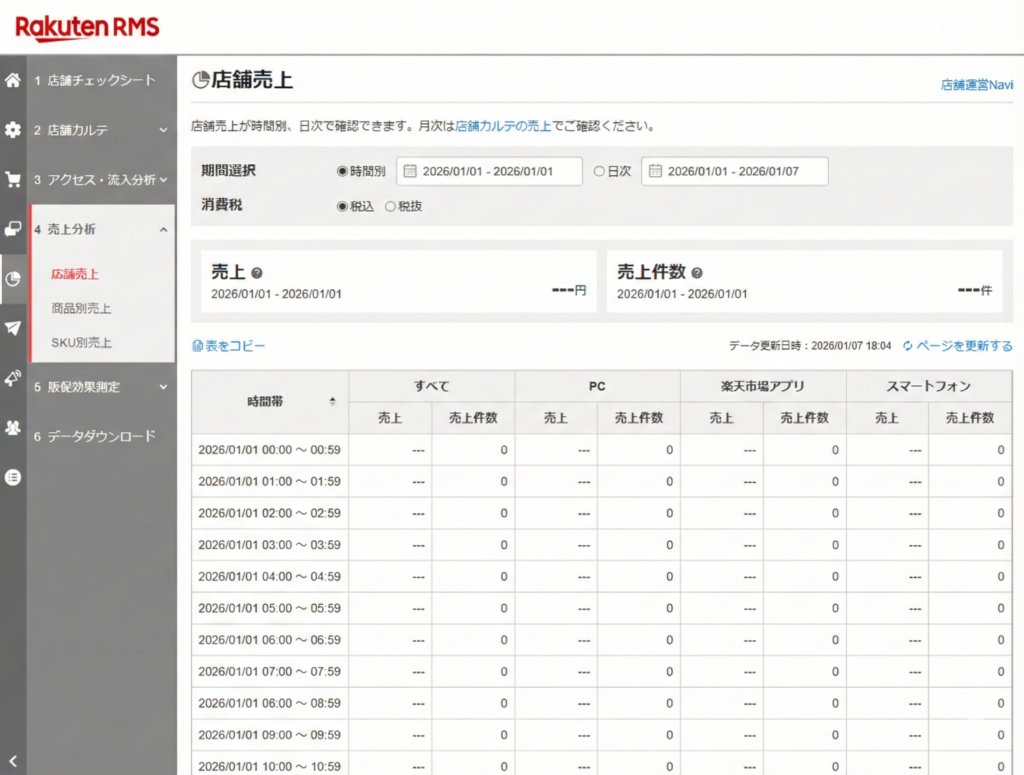Click the megaphone promotion sidebar icon
The width and height of the screenshot is (1024, 775).
12,378
